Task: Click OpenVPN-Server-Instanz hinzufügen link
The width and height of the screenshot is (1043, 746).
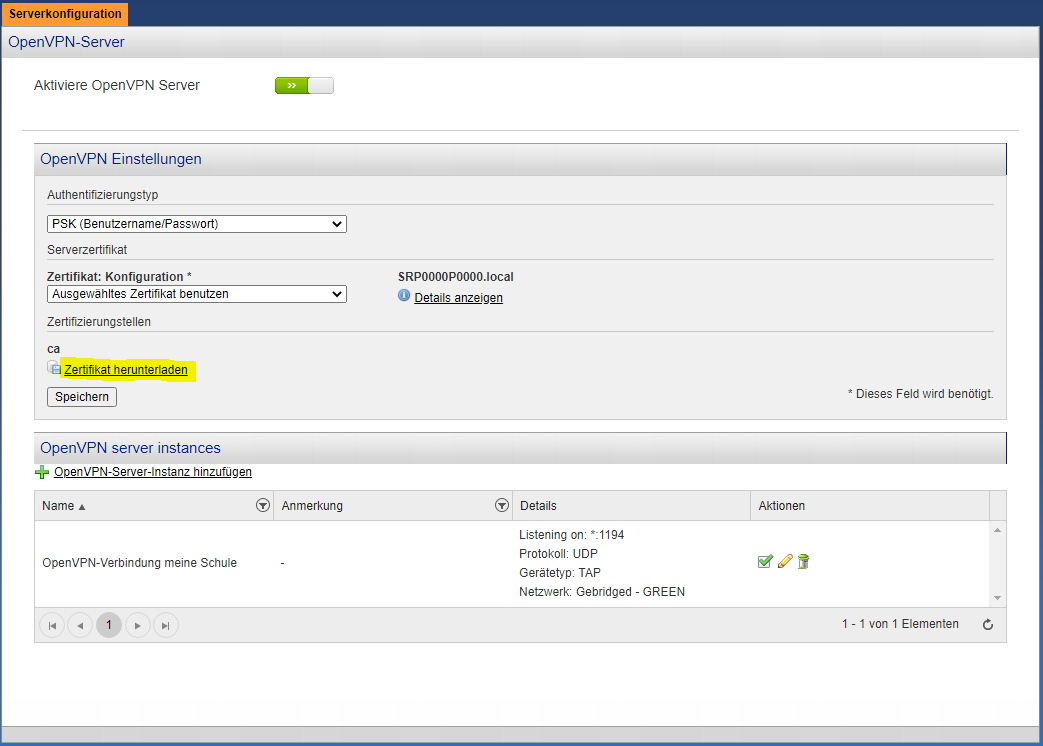Action: tap(153, 472)
